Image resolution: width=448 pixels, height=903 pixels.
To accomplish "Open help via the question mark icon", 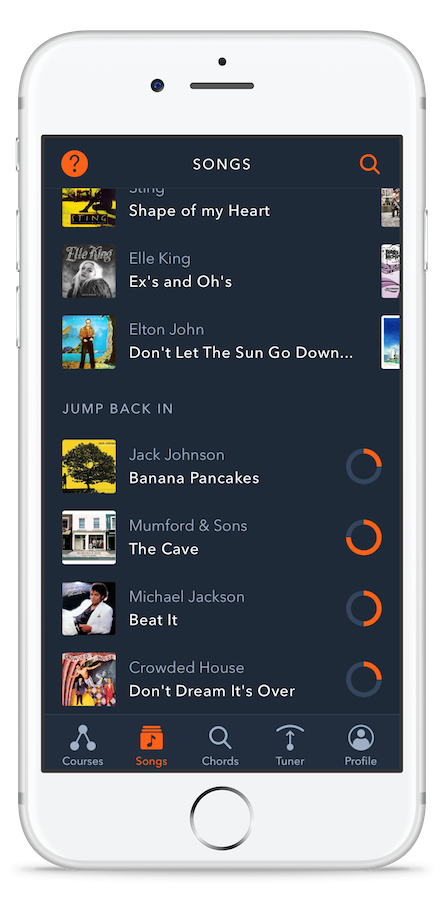I will [75, 164].
